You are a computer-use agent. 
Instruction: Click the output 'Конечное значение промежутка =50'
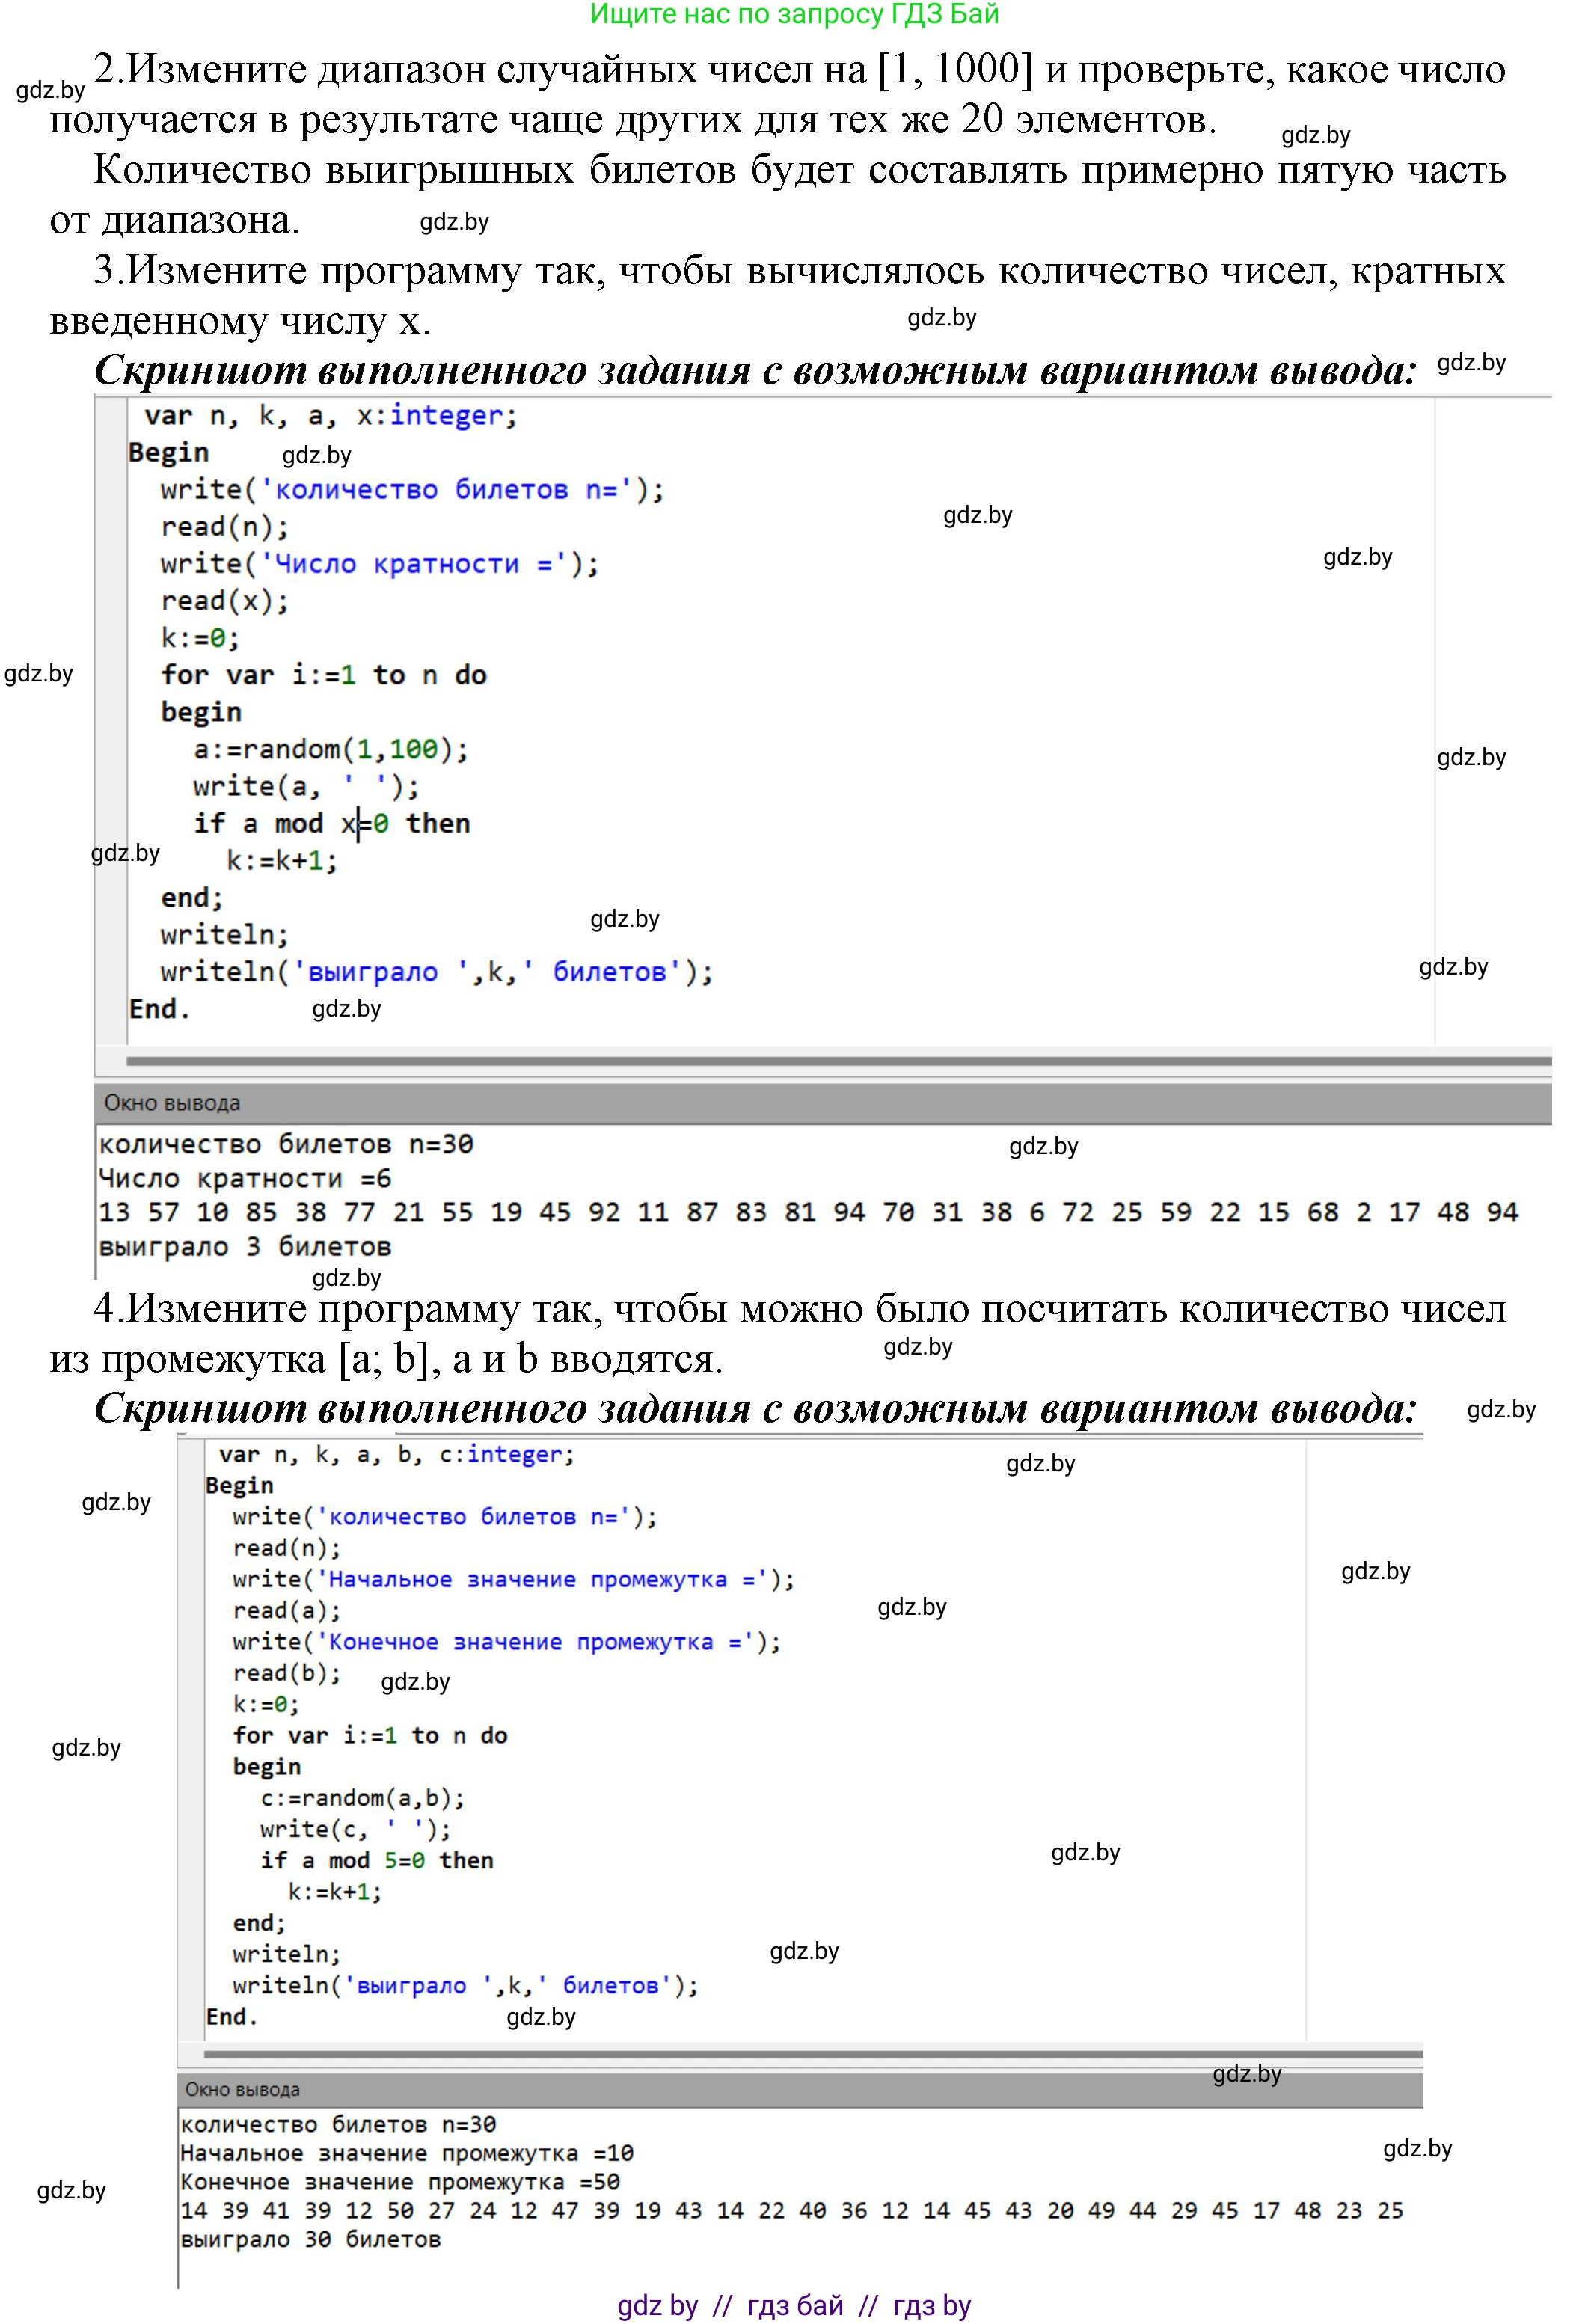point(400,2182)
